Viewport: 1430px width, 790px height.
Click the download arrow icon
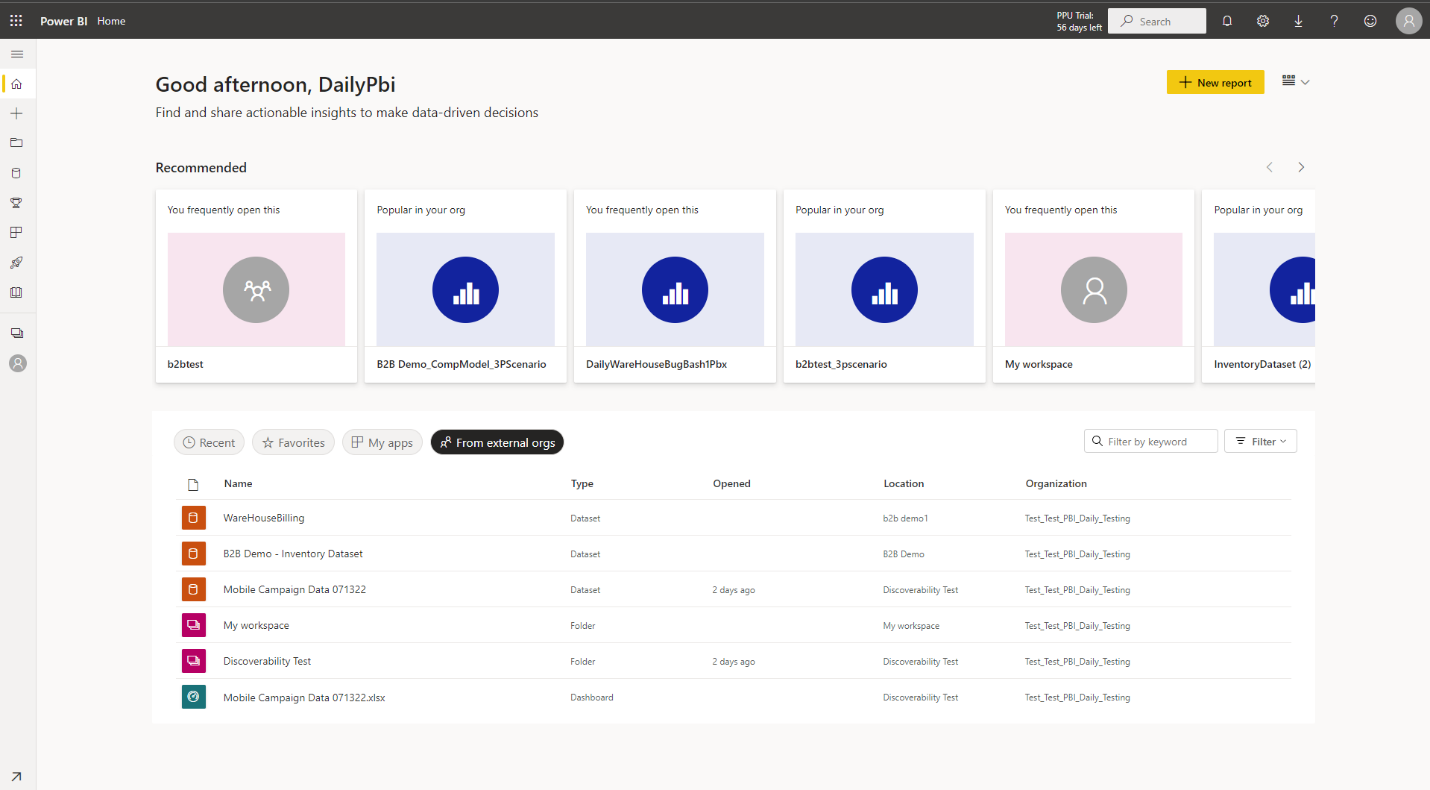click(x=1298, y=21)
